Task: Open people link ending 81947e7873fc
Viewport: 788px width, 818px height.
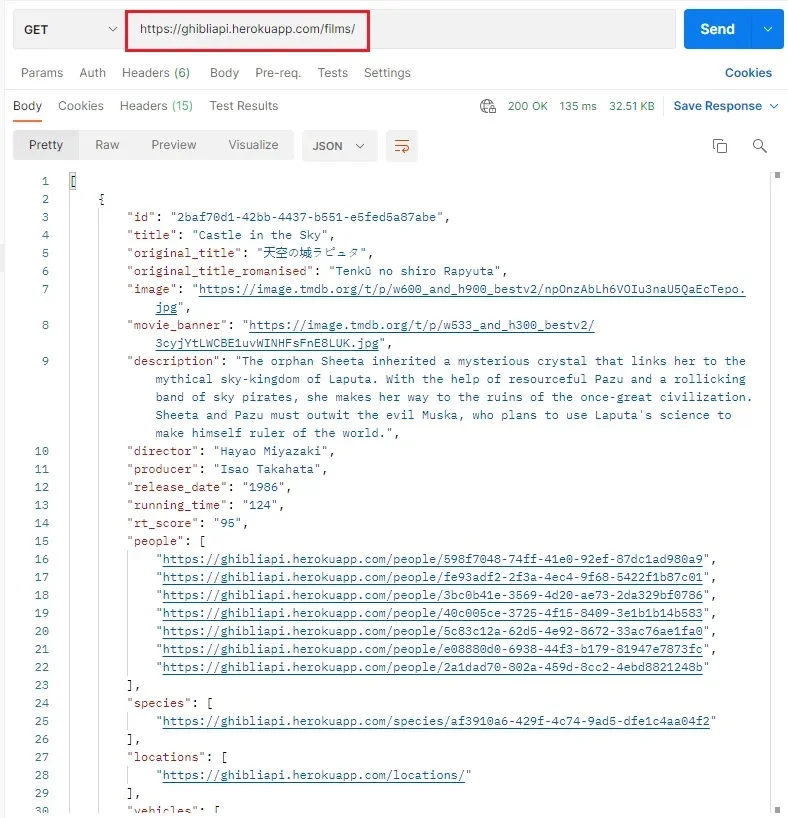Action: tap(433, 649)
